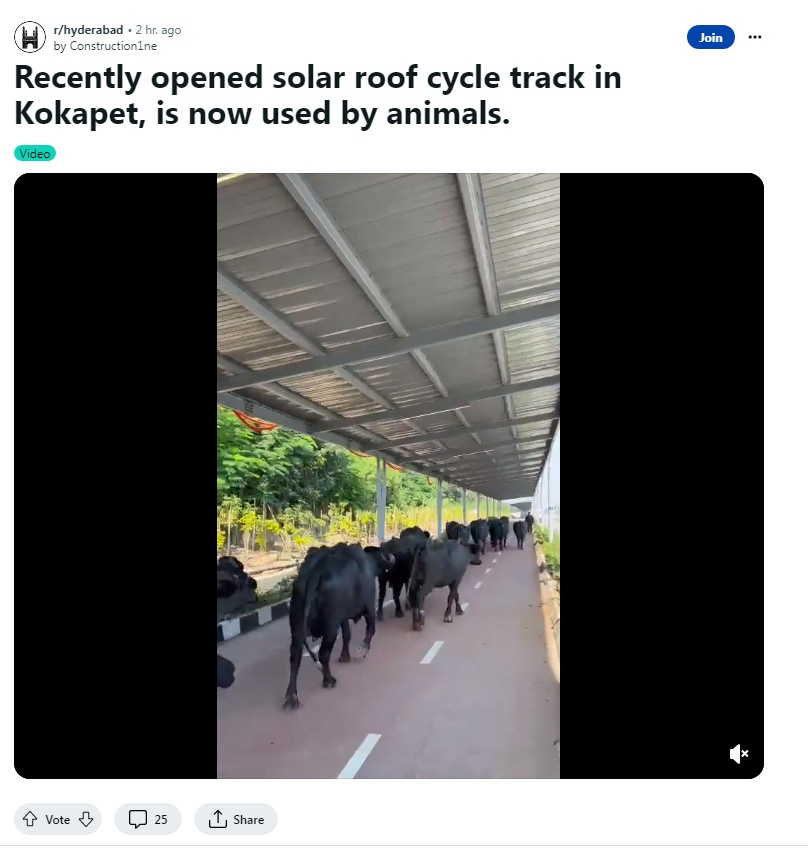
Task: Click the 2 hr. ago timestamp
Action: tap(158, 30)
